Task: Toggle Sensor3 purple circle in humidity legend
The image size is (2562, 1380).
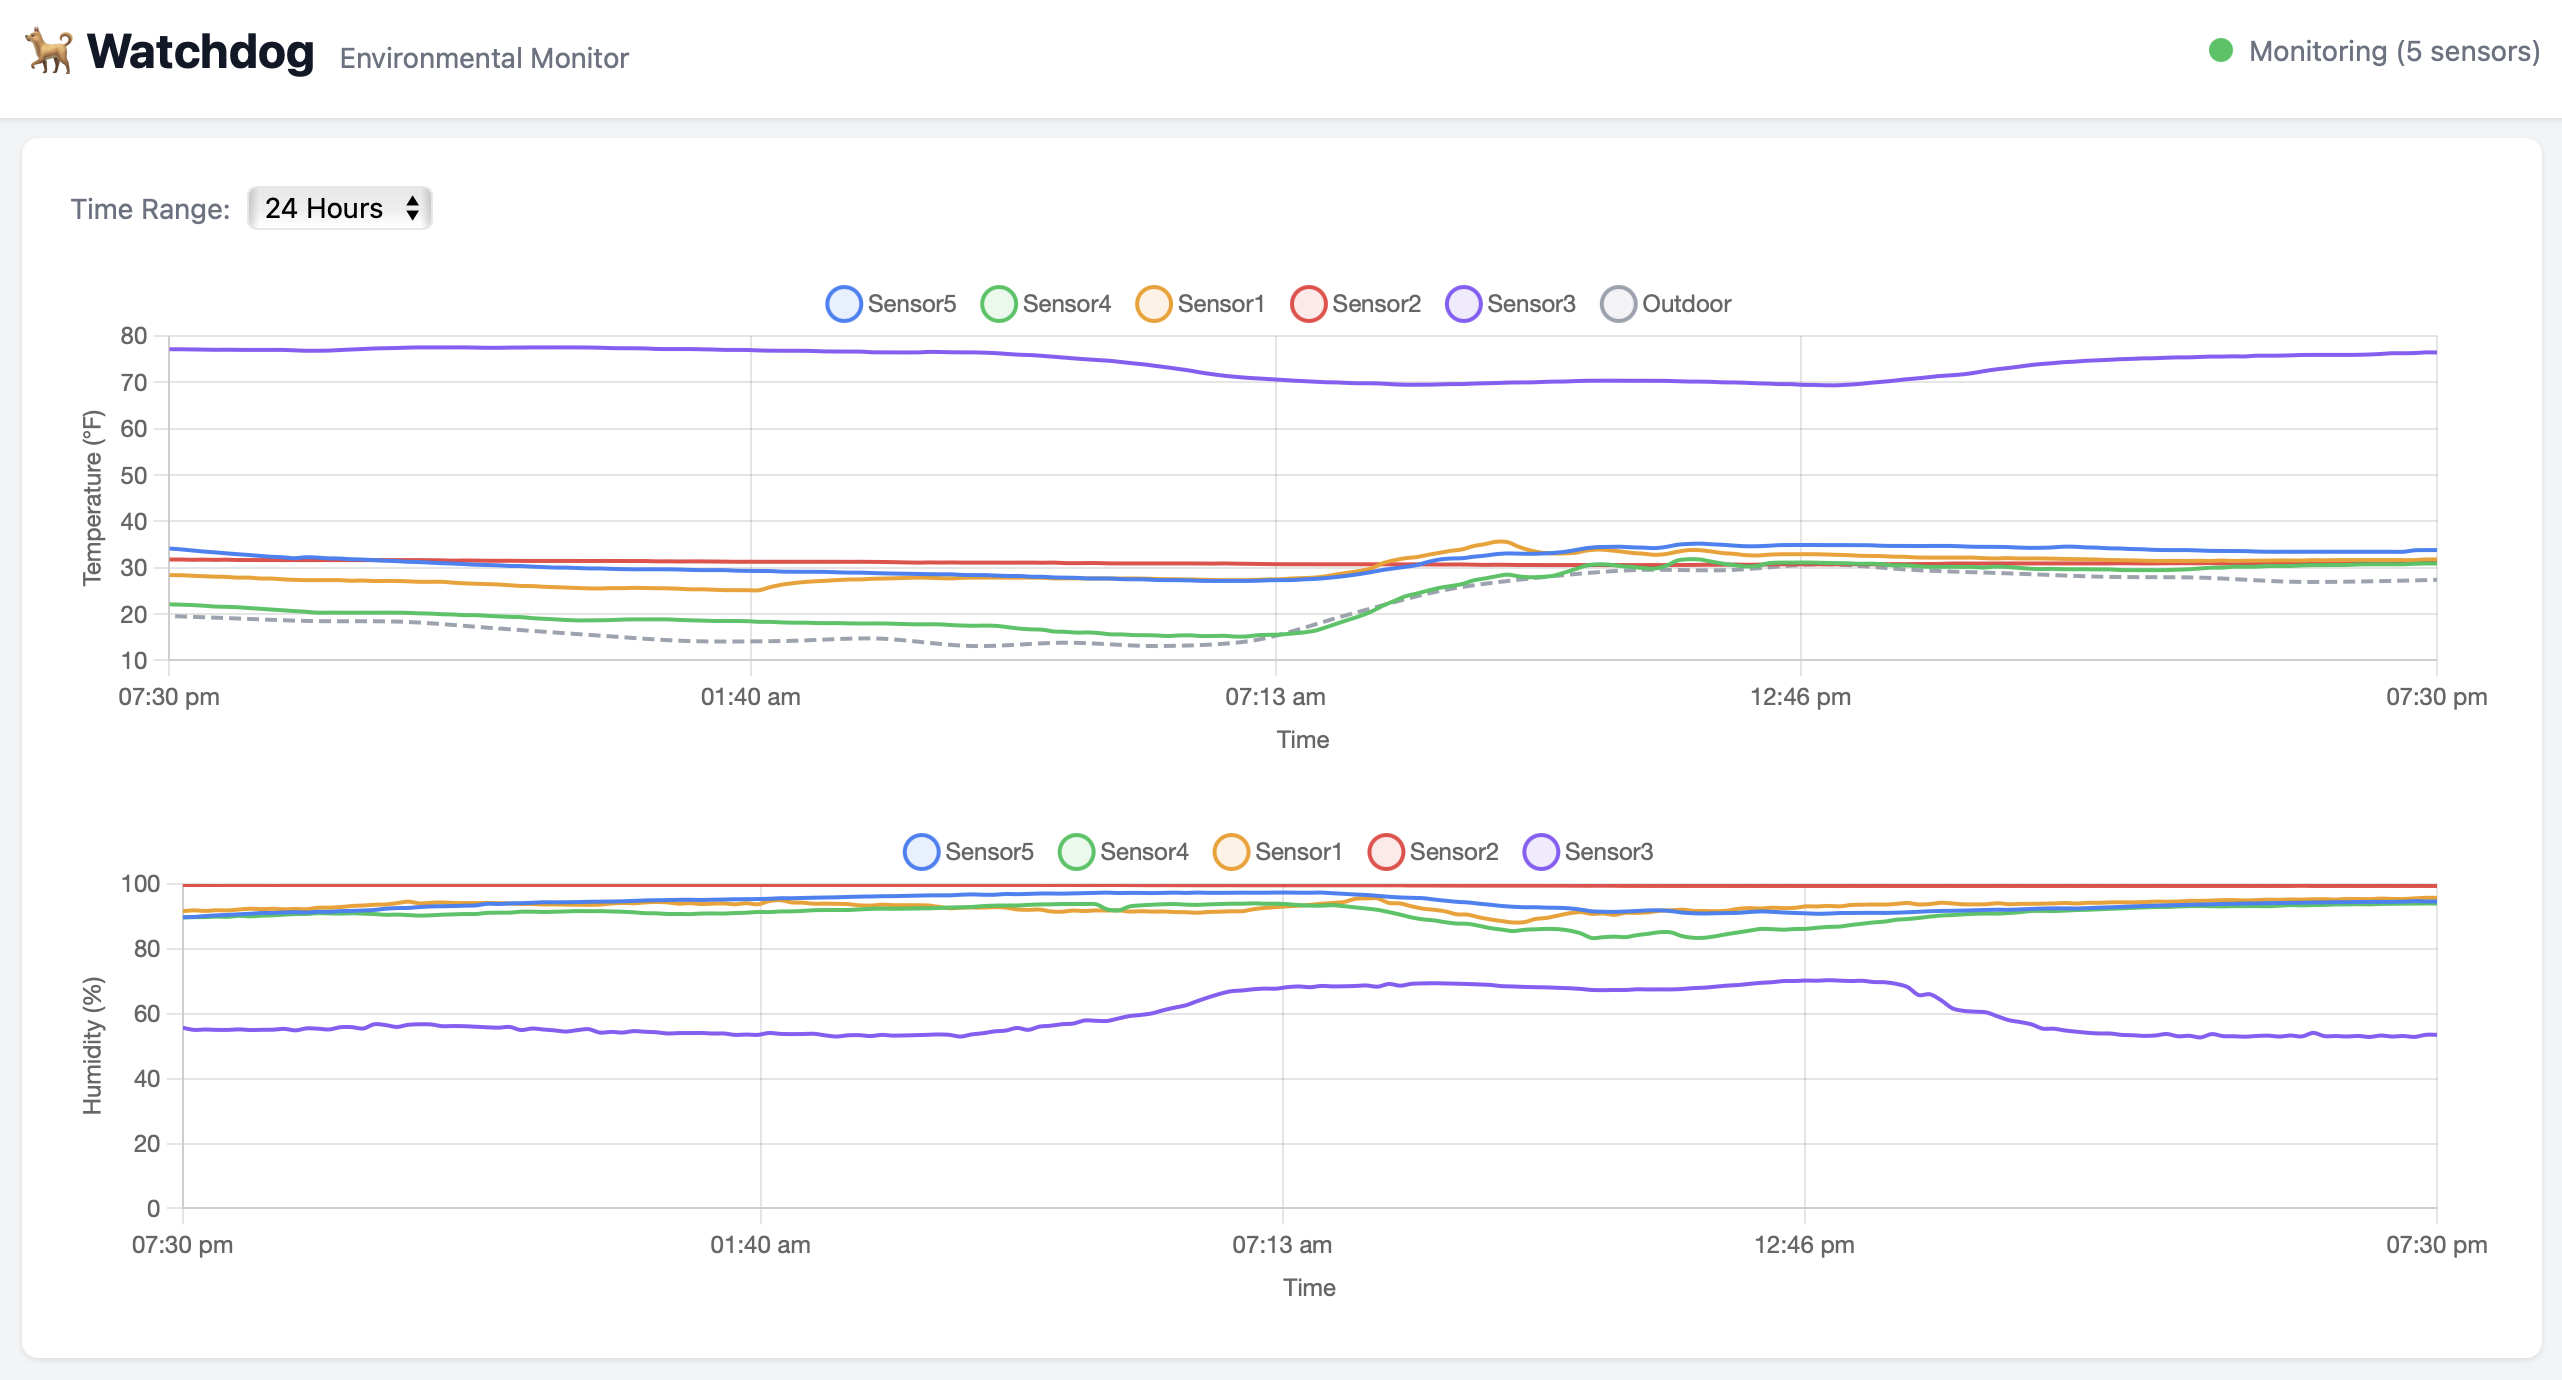Action: tap(1541, 852)
